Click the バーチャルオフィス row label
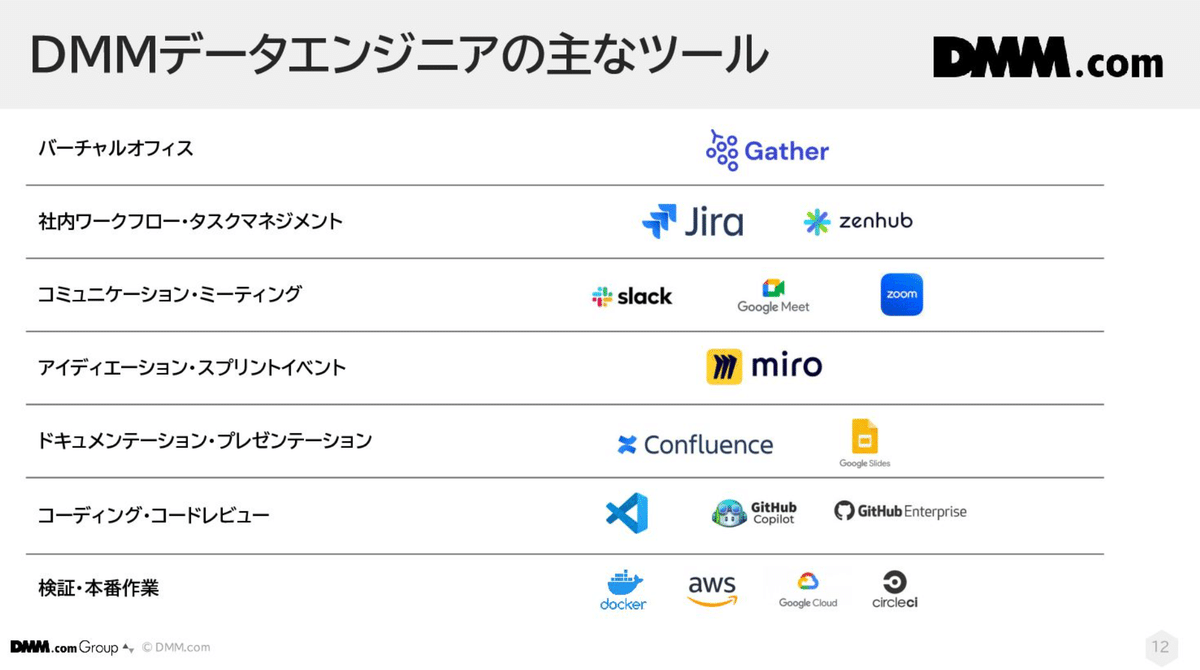The width and height of the screenshot is (1200, 670). point(115,148)
